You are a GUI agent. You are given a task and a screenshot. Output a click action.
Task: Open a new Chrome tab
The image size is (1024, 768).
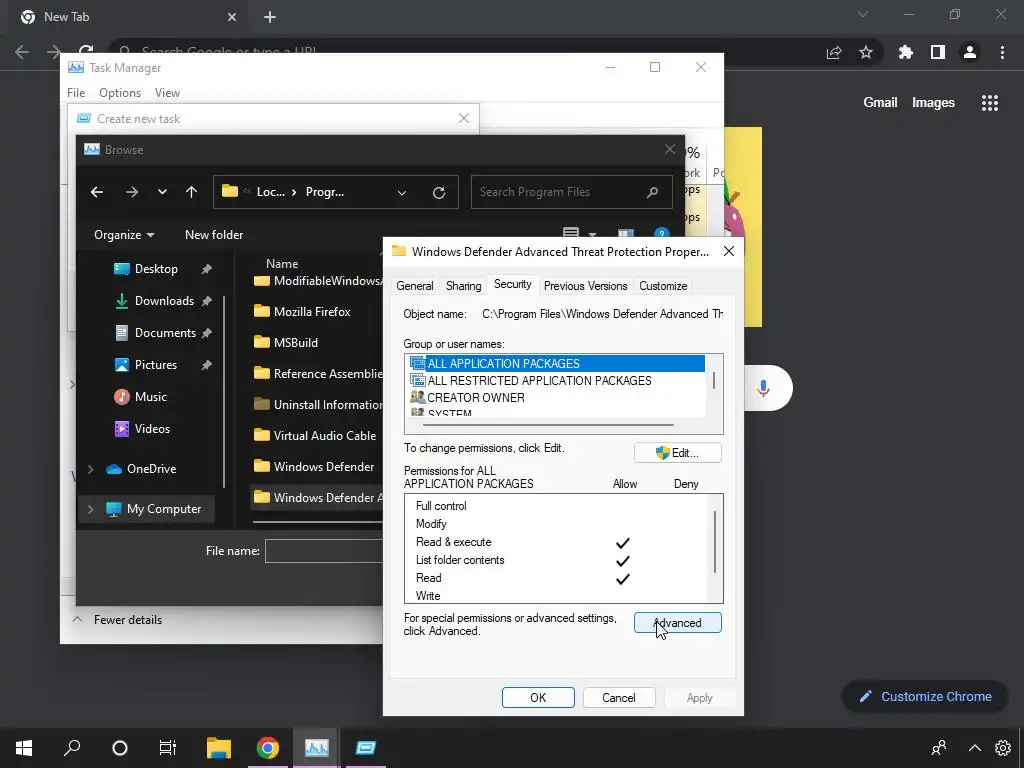point(270,17)
